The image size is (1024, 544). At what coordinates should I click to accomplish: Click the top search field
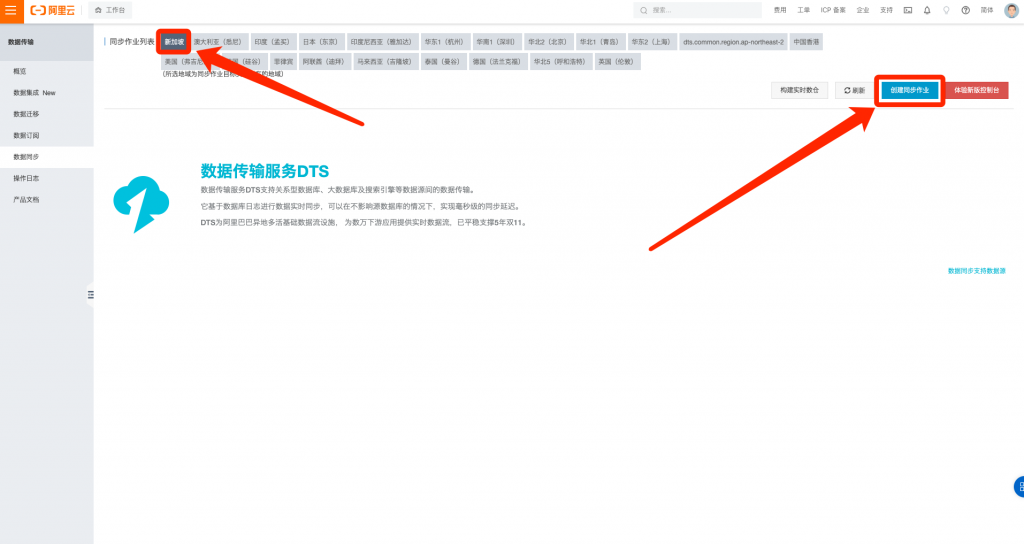pyautogui.click(x=697, y=10)
